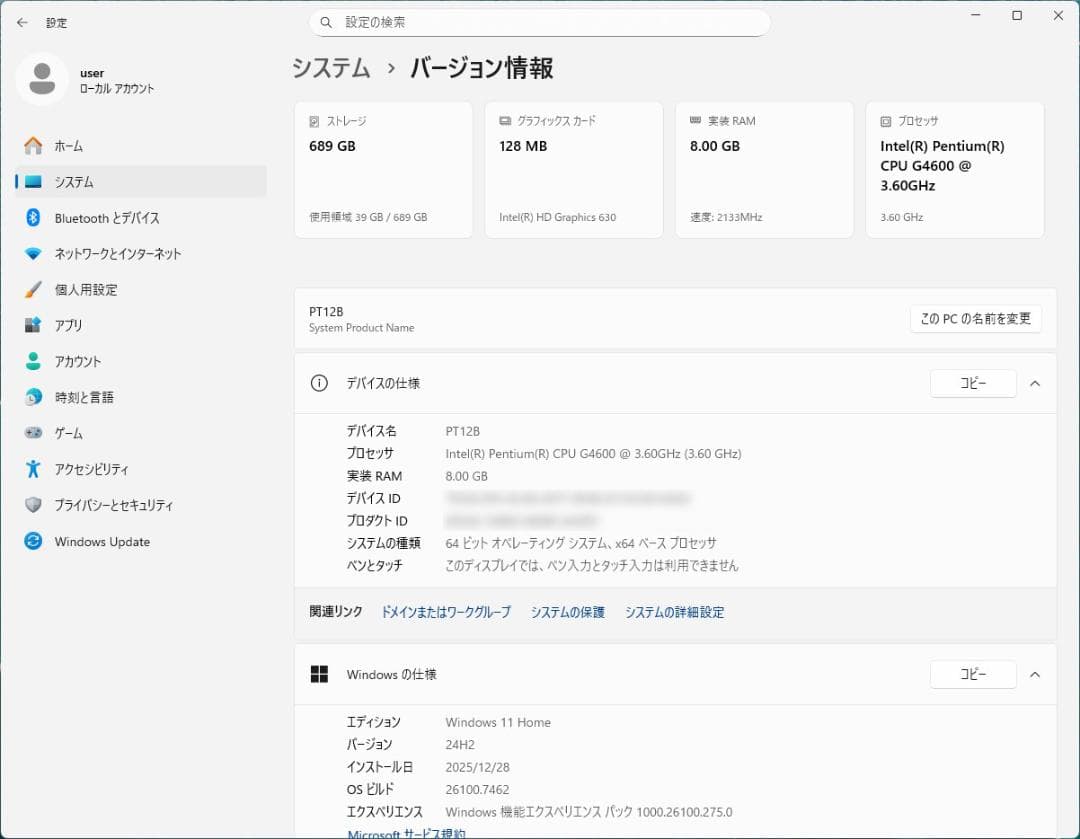Viewport: 1080px width, 839px height.
Task: Open アクセシビリティ settings
Action: click(104, 469)
